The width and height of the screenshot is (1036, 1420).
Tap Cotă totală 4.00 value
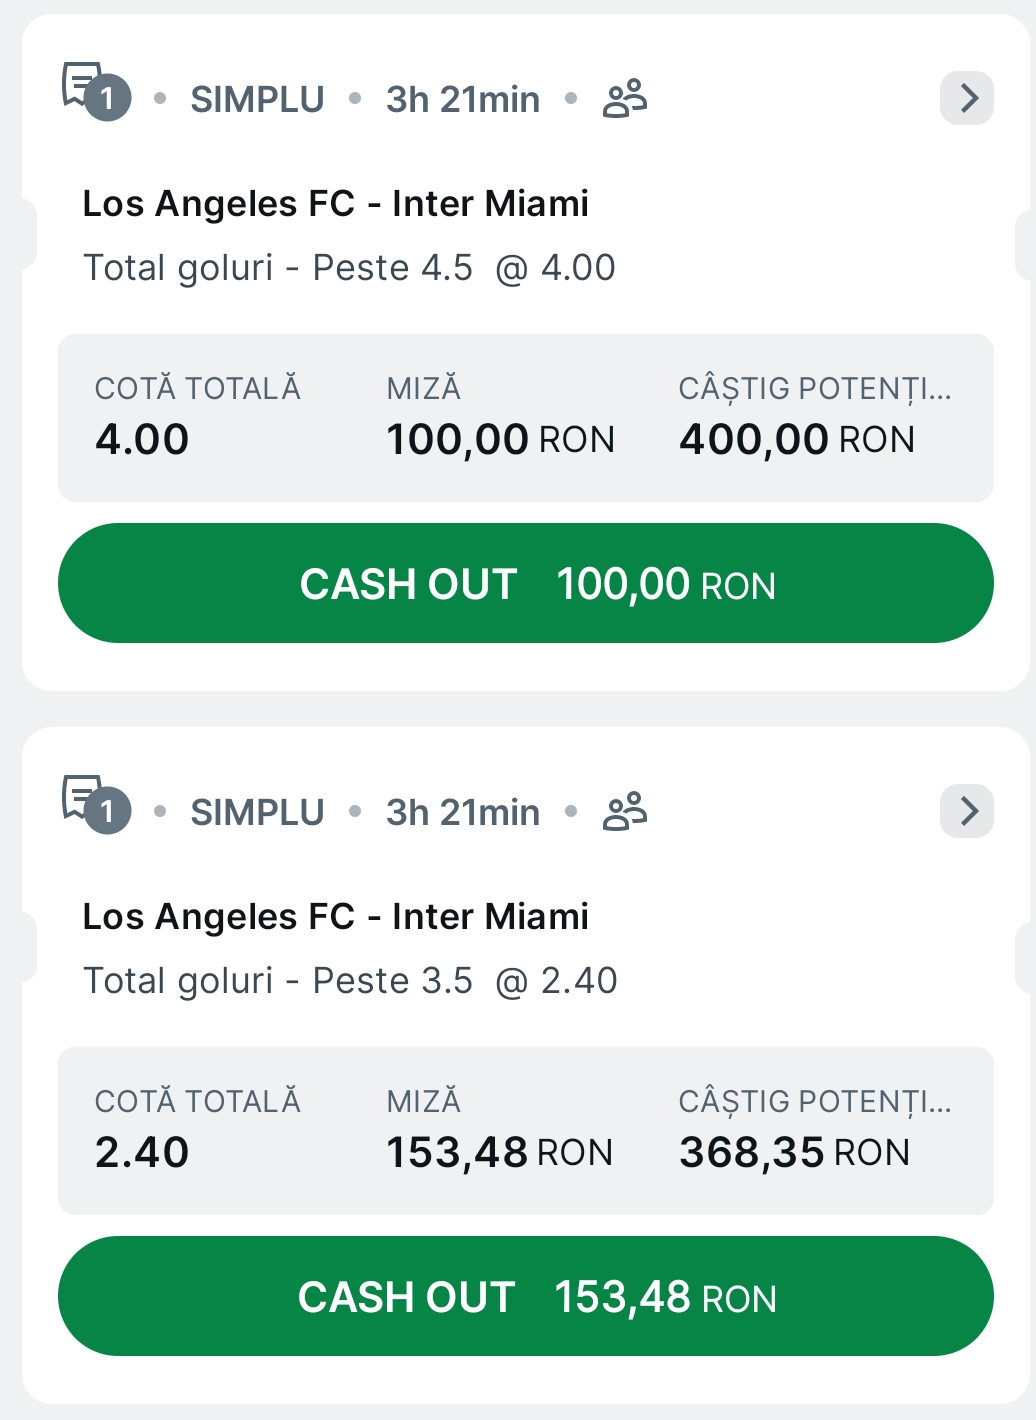tap(142, 440)
